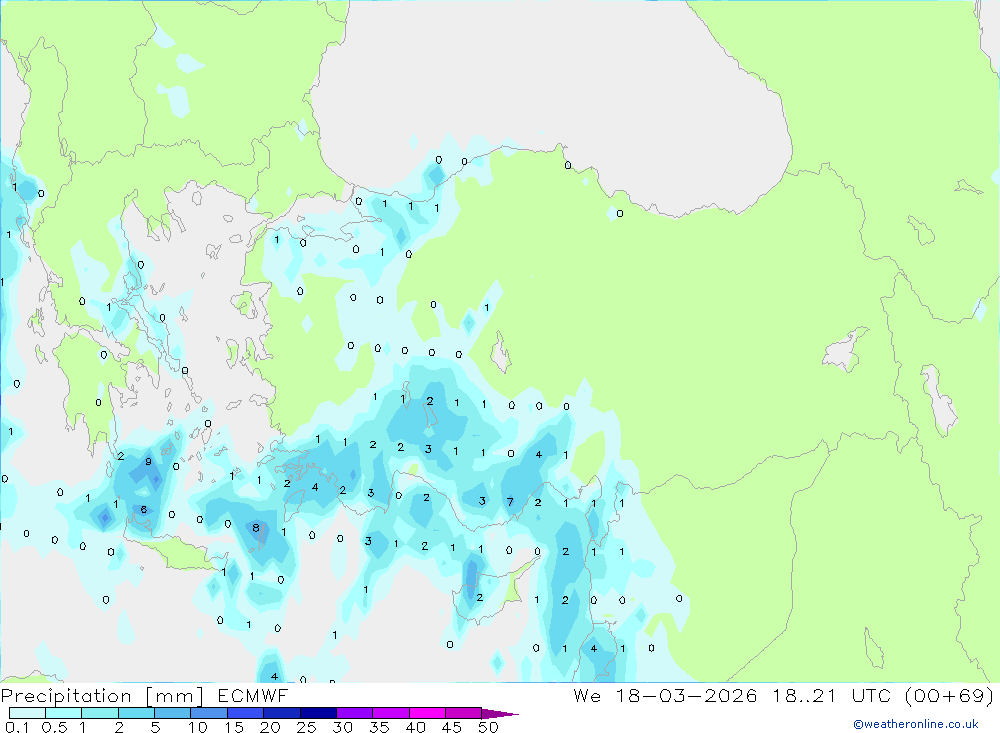Click the violet swatch between 30 and 35
Image resolution: width=1000 pixels, height=733 pixels.
point(354,713)
